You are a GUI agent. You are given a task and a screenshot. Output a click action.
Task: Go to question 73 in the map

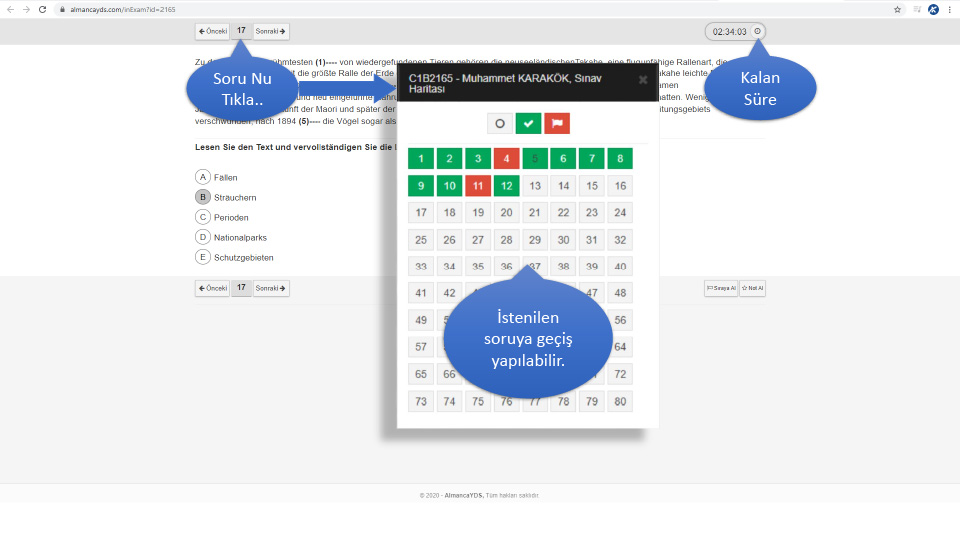point(421,402)
